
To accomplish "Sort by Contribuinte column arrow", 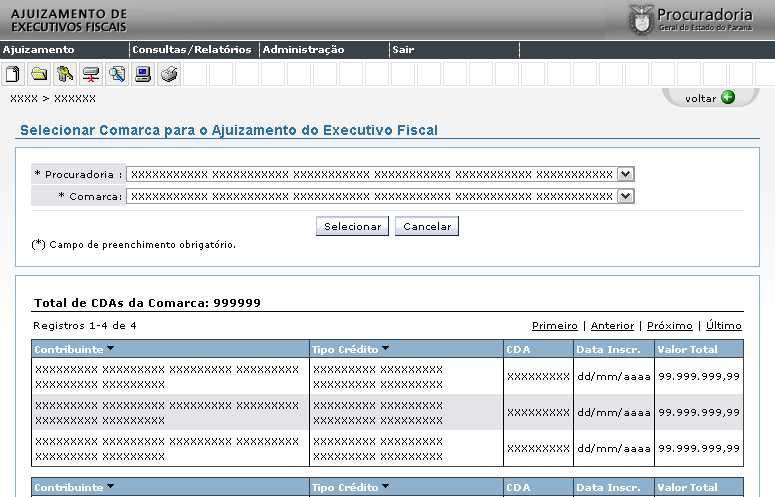I will (110, 349).
